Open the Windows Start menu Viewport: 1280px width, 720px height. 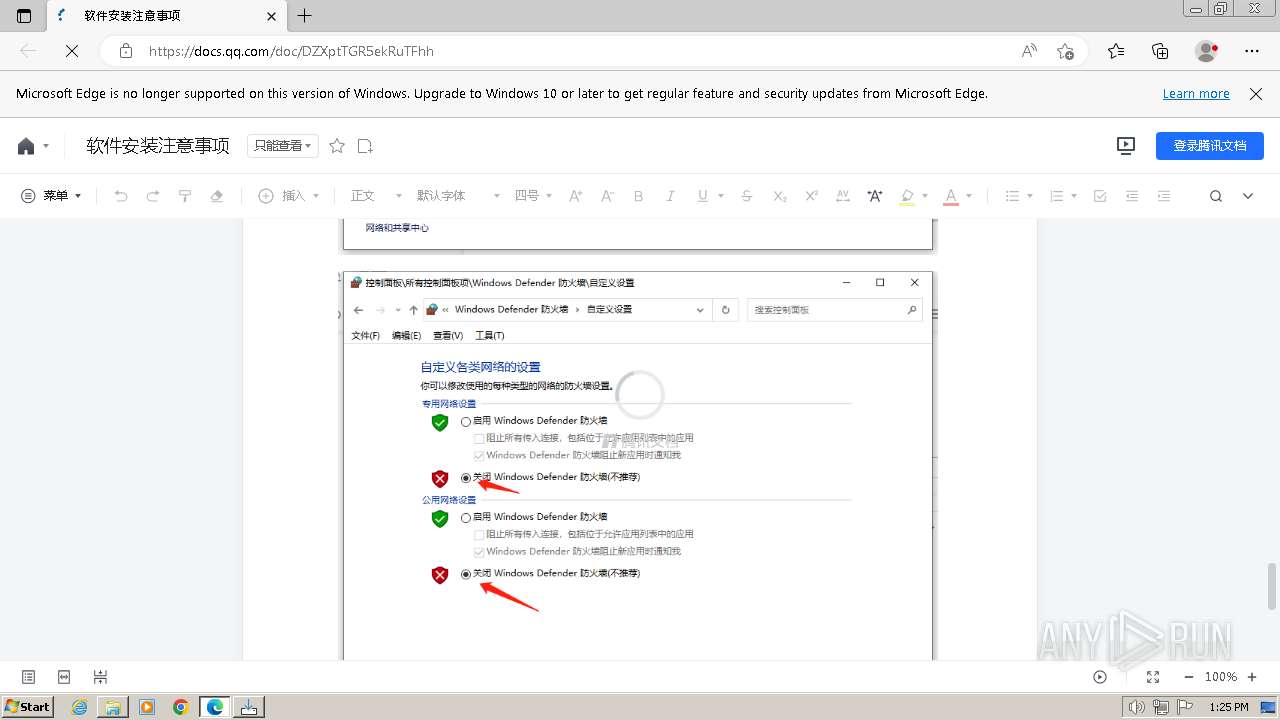pos(27,707)
